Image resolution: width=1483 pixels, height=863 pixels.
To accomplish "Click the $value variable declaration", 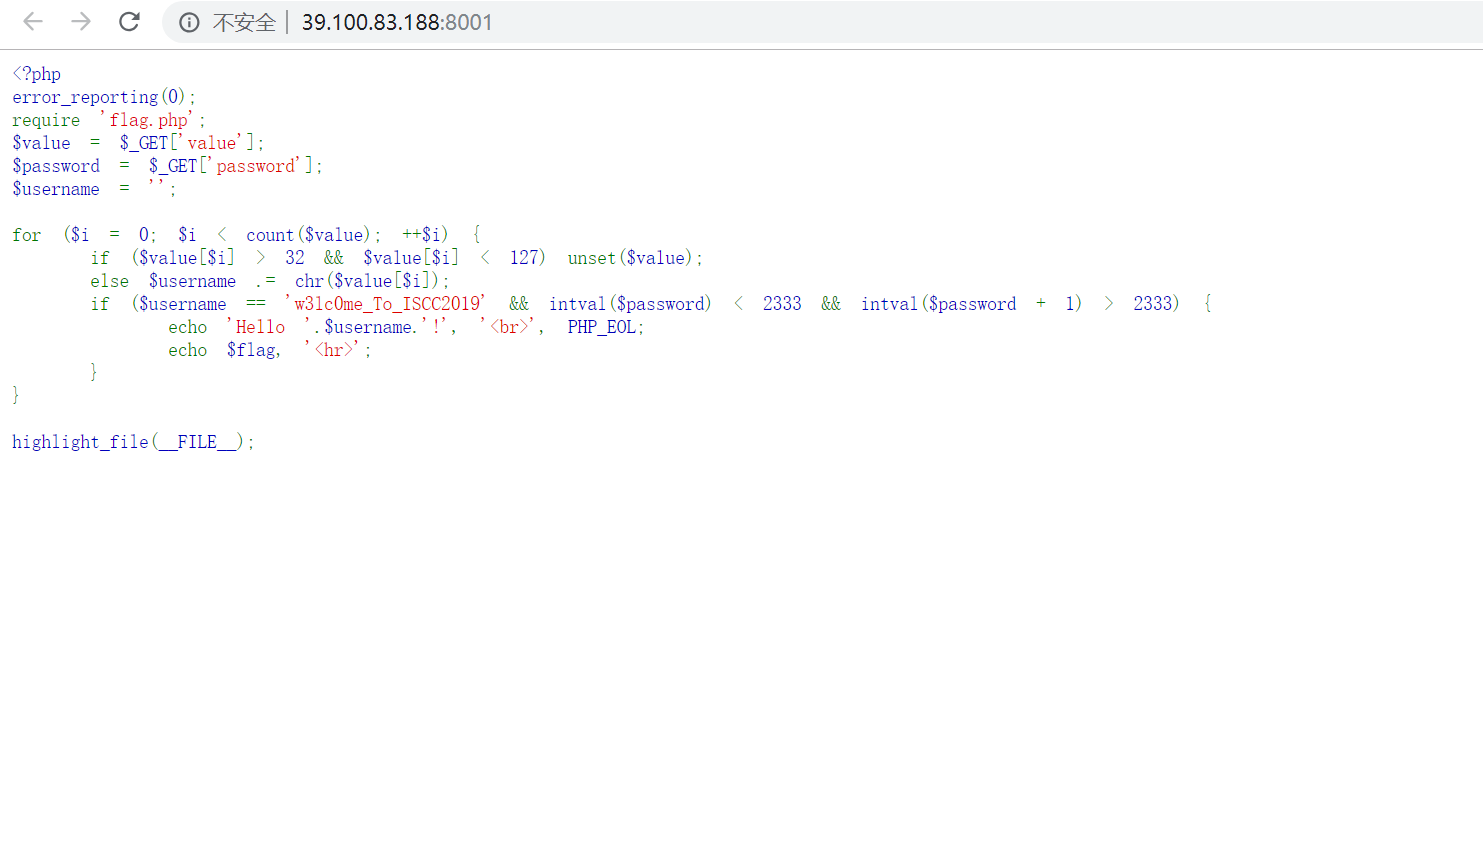I will [x=41, y=143].
